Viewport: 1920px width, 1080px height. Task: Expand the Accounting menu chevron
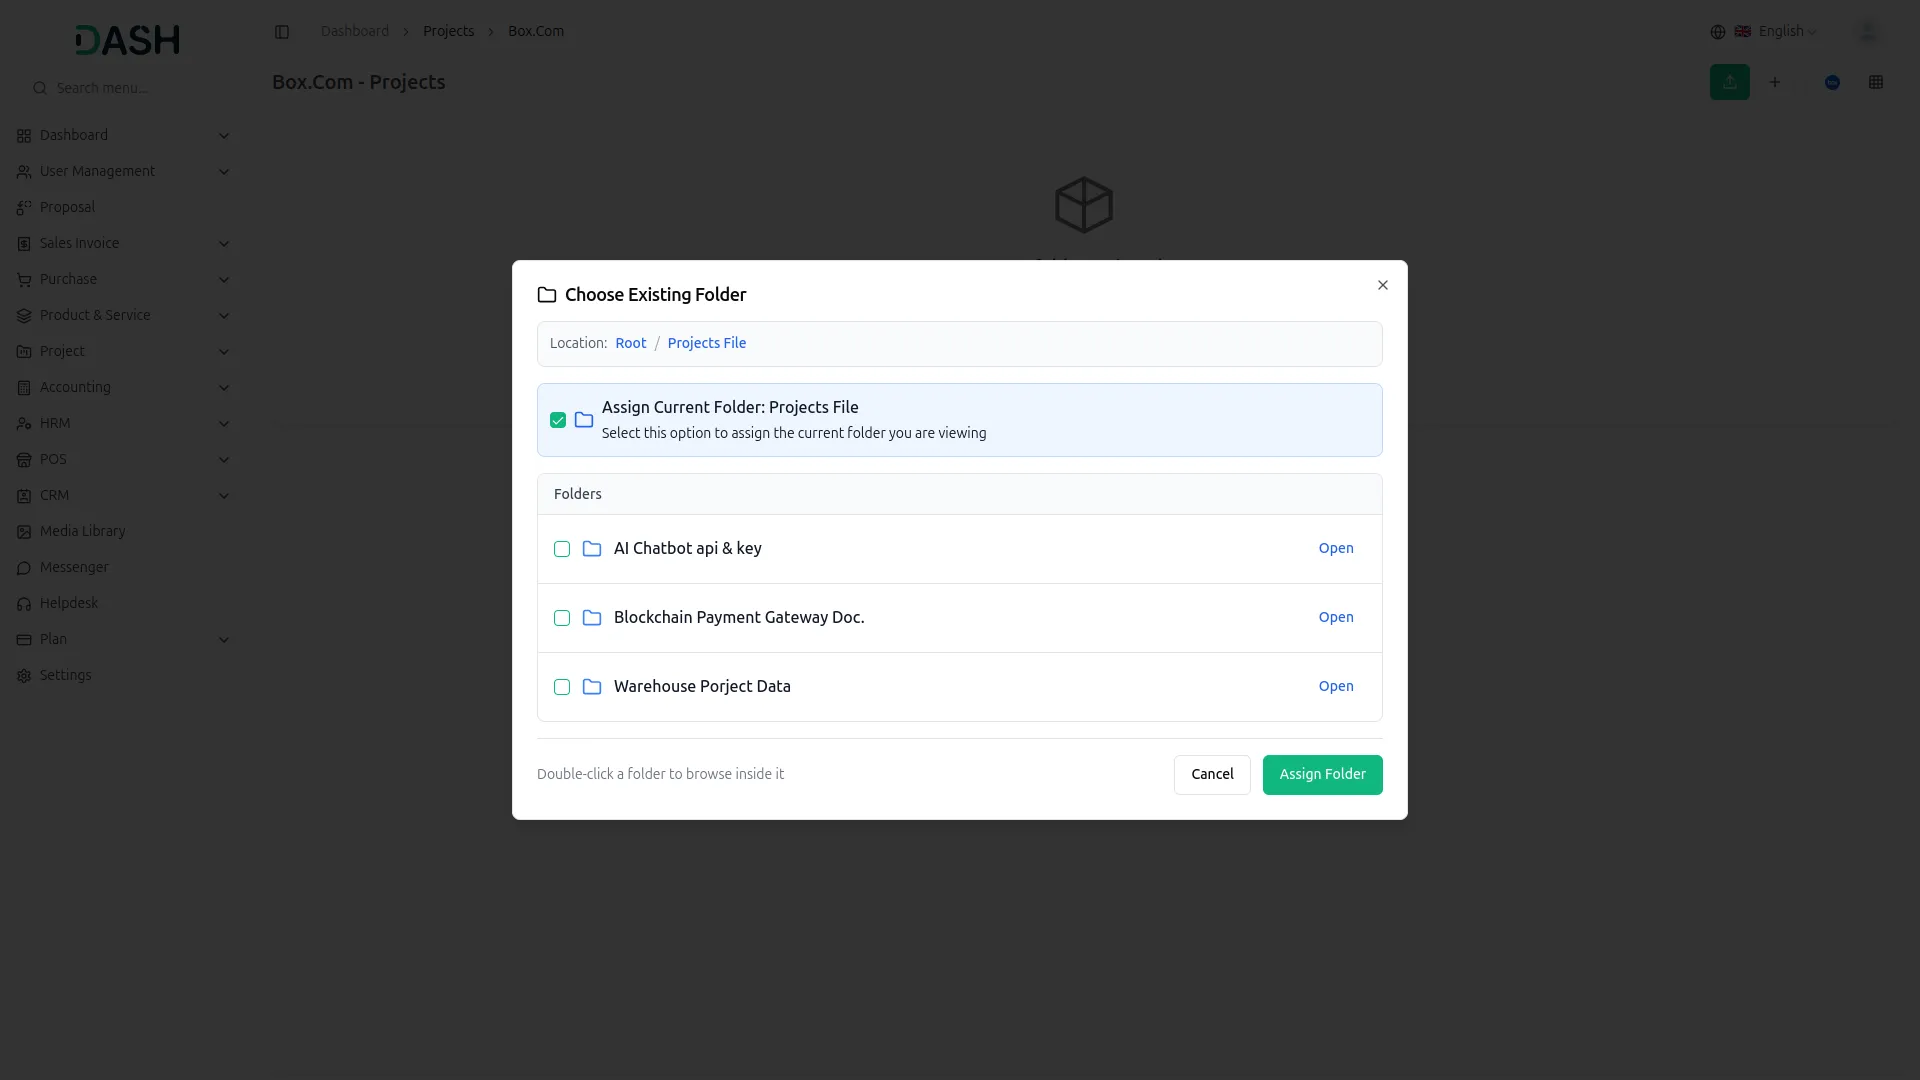click(224, 388)
